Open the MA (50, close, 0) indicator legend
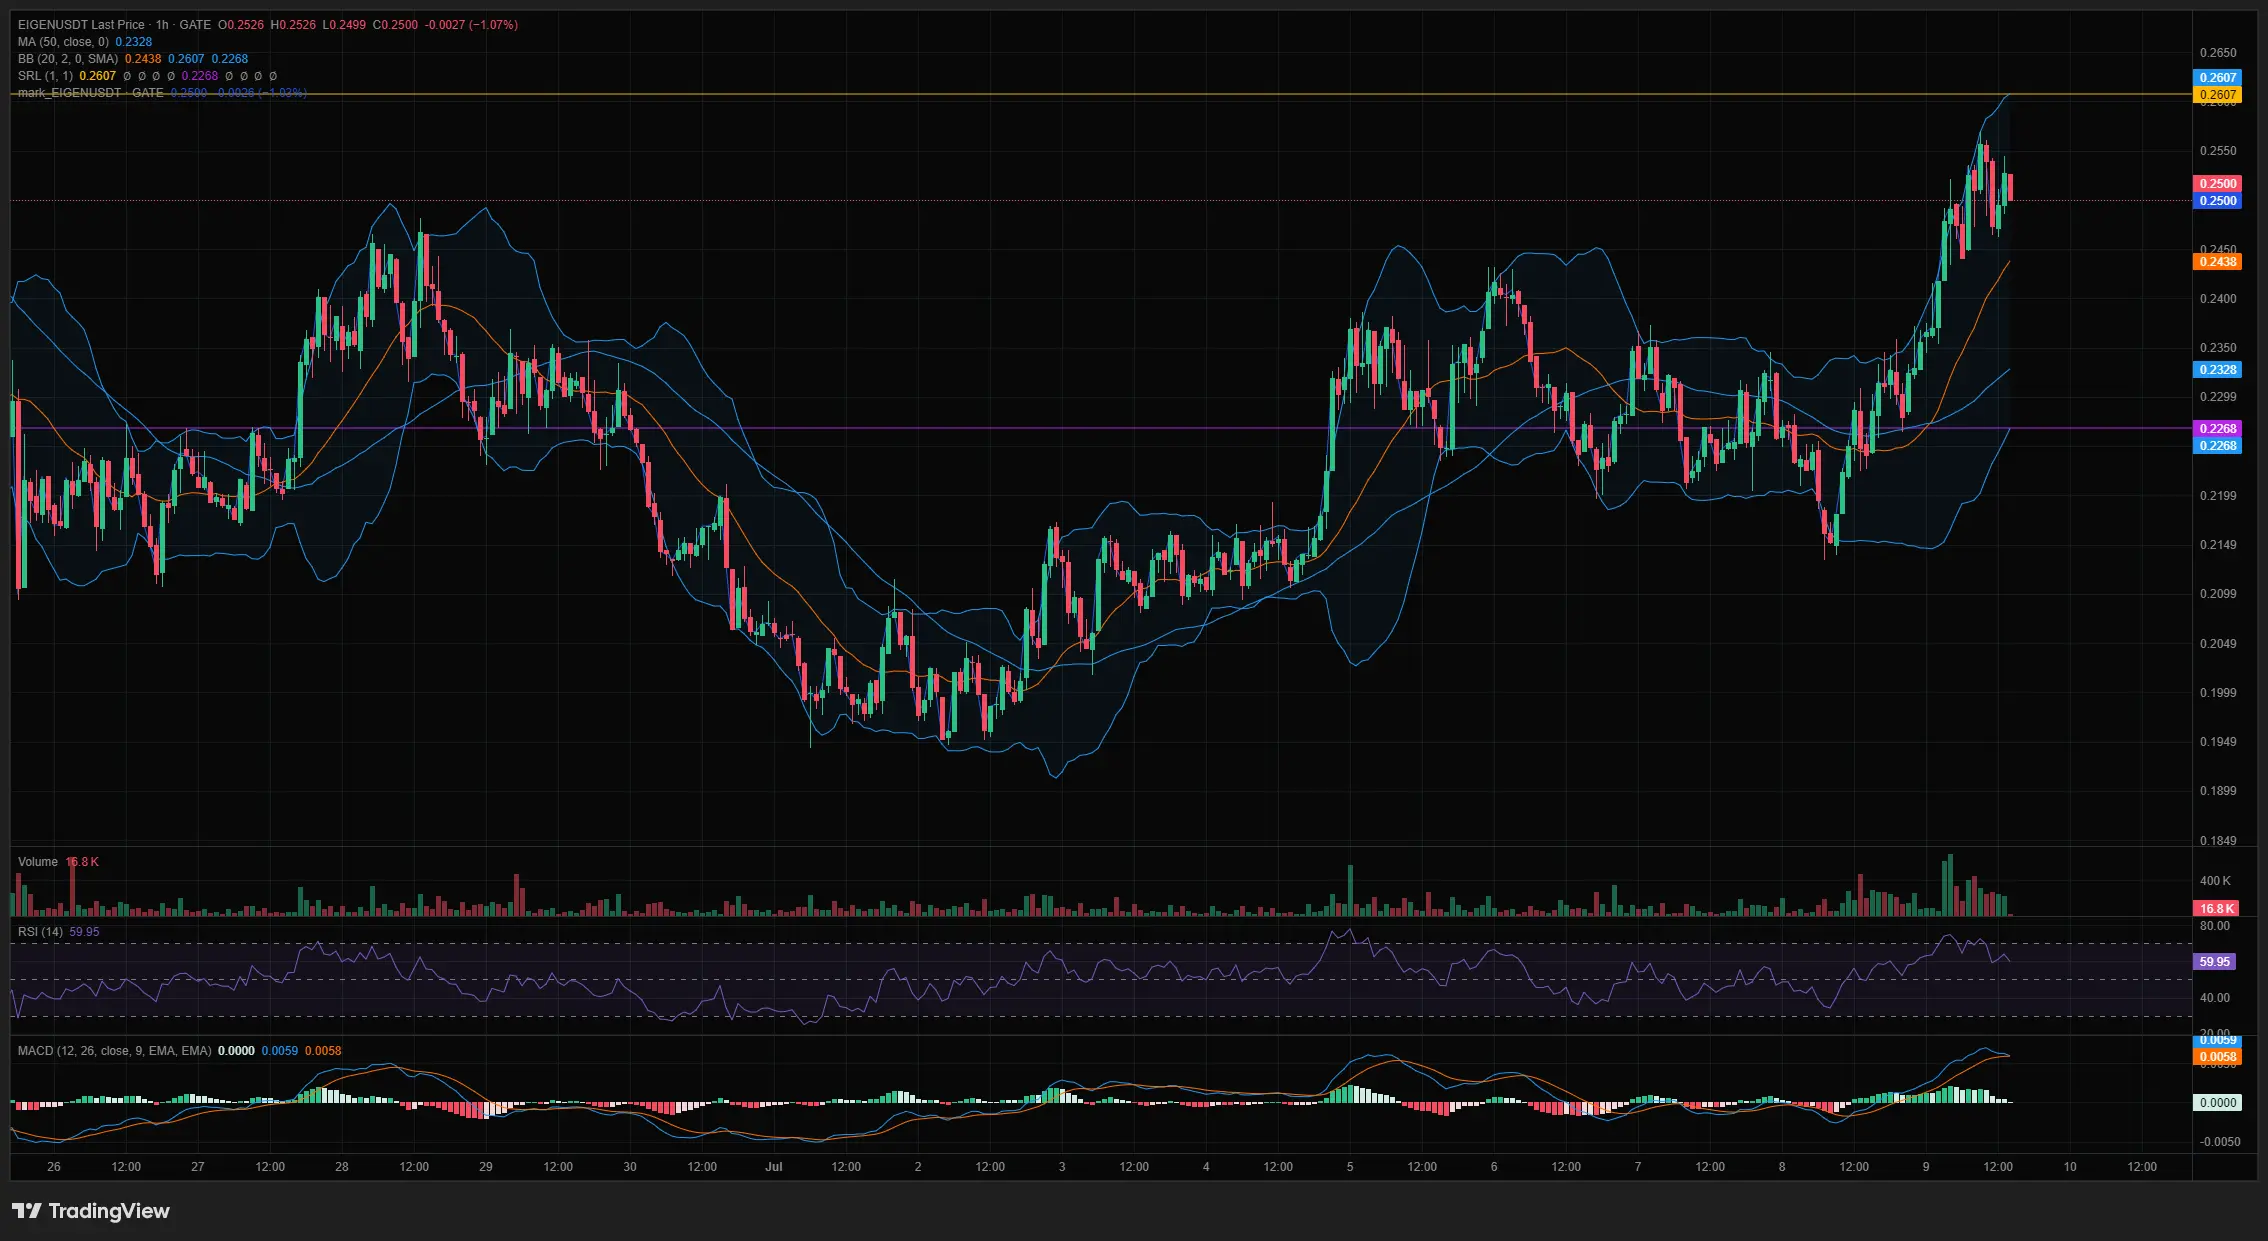Screen dimensions: 2268x1241 pos(63,42)
